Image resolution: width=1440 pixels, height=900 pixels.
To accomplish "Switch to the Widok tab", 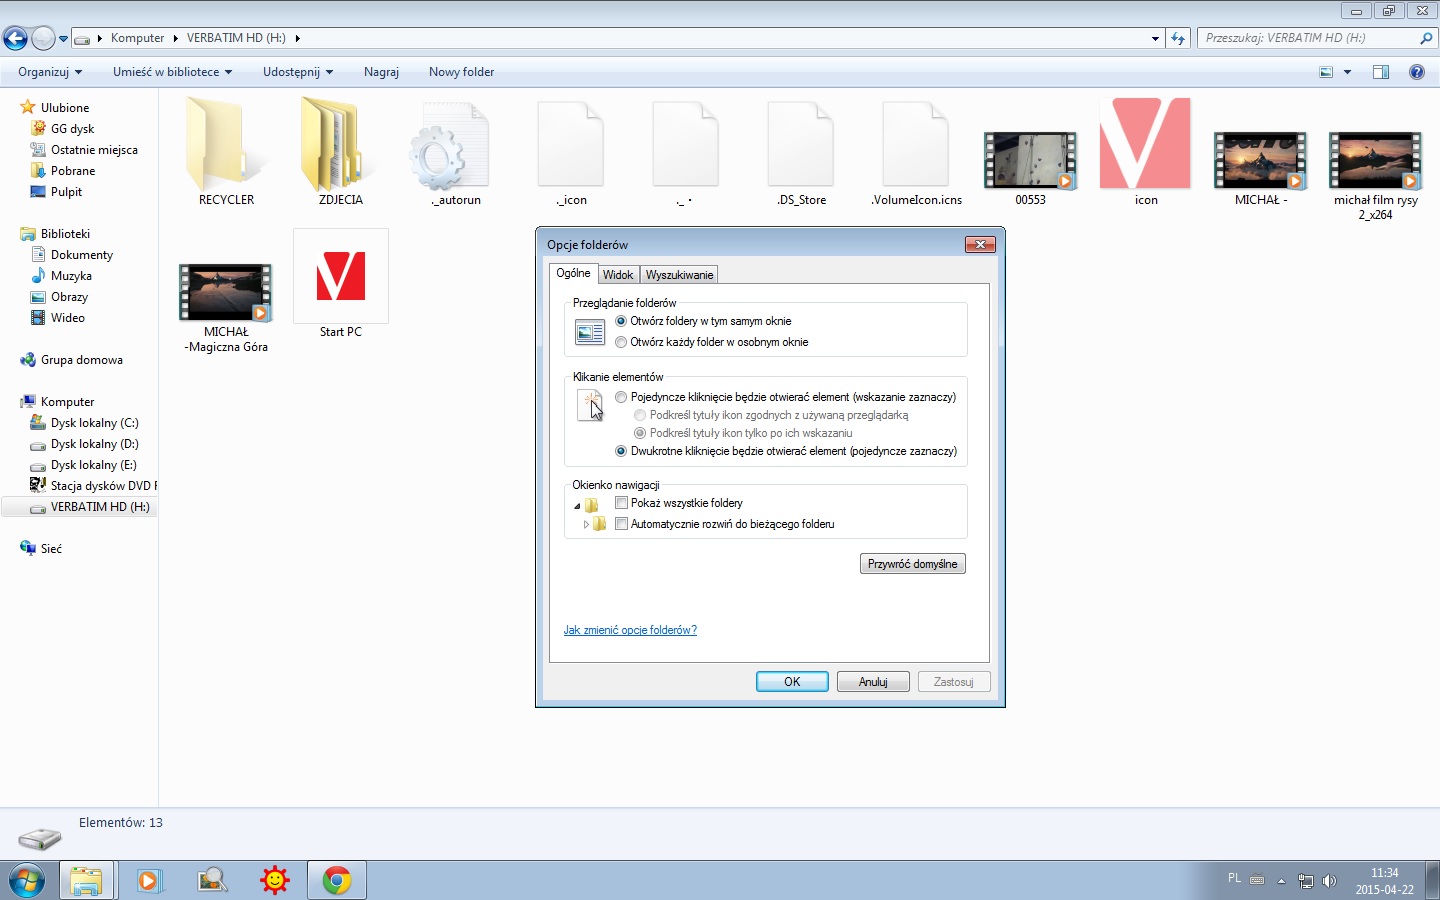I will tap(618, 275).
